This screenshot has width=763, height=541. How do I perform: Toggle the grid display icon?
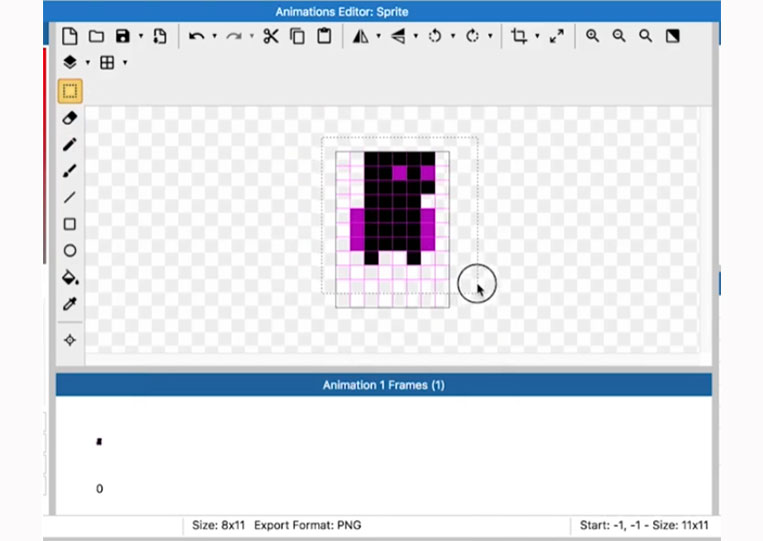(107, 62)
